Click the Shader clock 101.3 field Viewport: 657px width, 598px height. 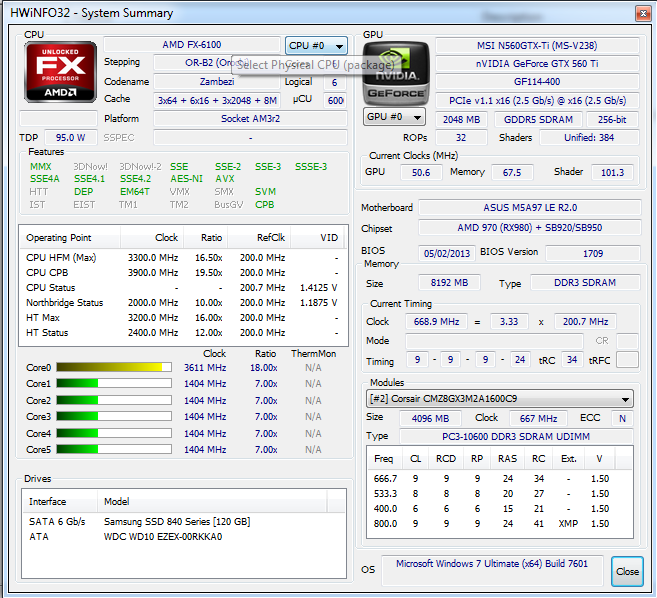coord(612,172)
